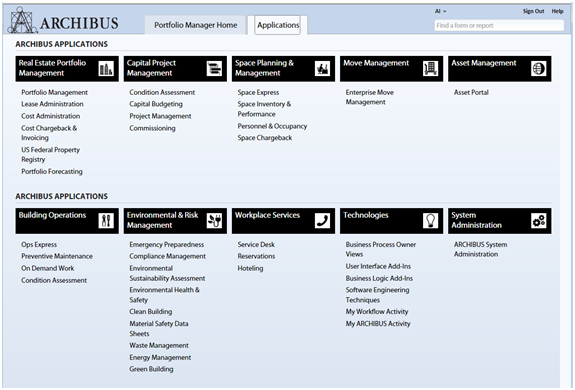
Task: Open Portfolio Management link
Action: [54, 92]
